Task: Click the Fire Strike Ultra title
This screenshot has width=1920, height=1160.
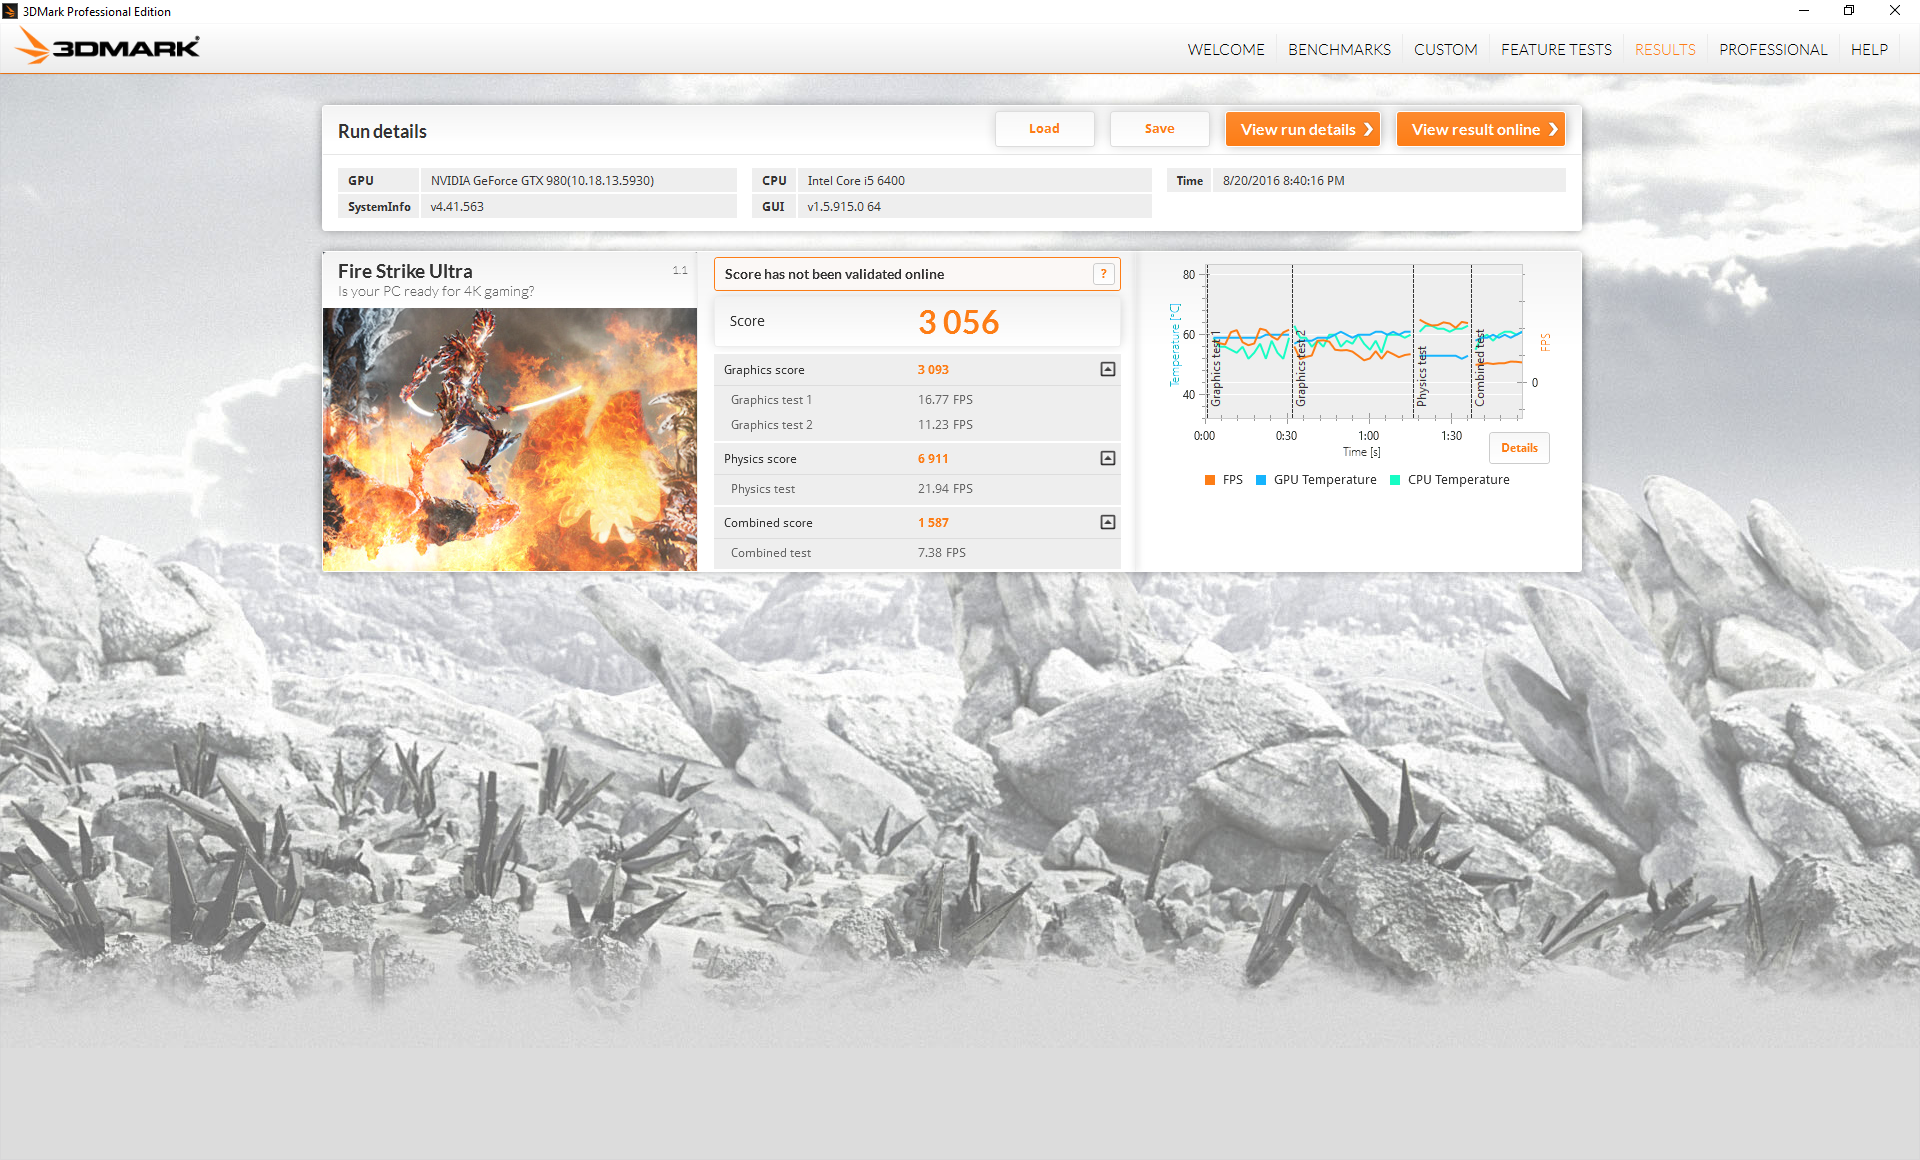Action: pos(405,271)
